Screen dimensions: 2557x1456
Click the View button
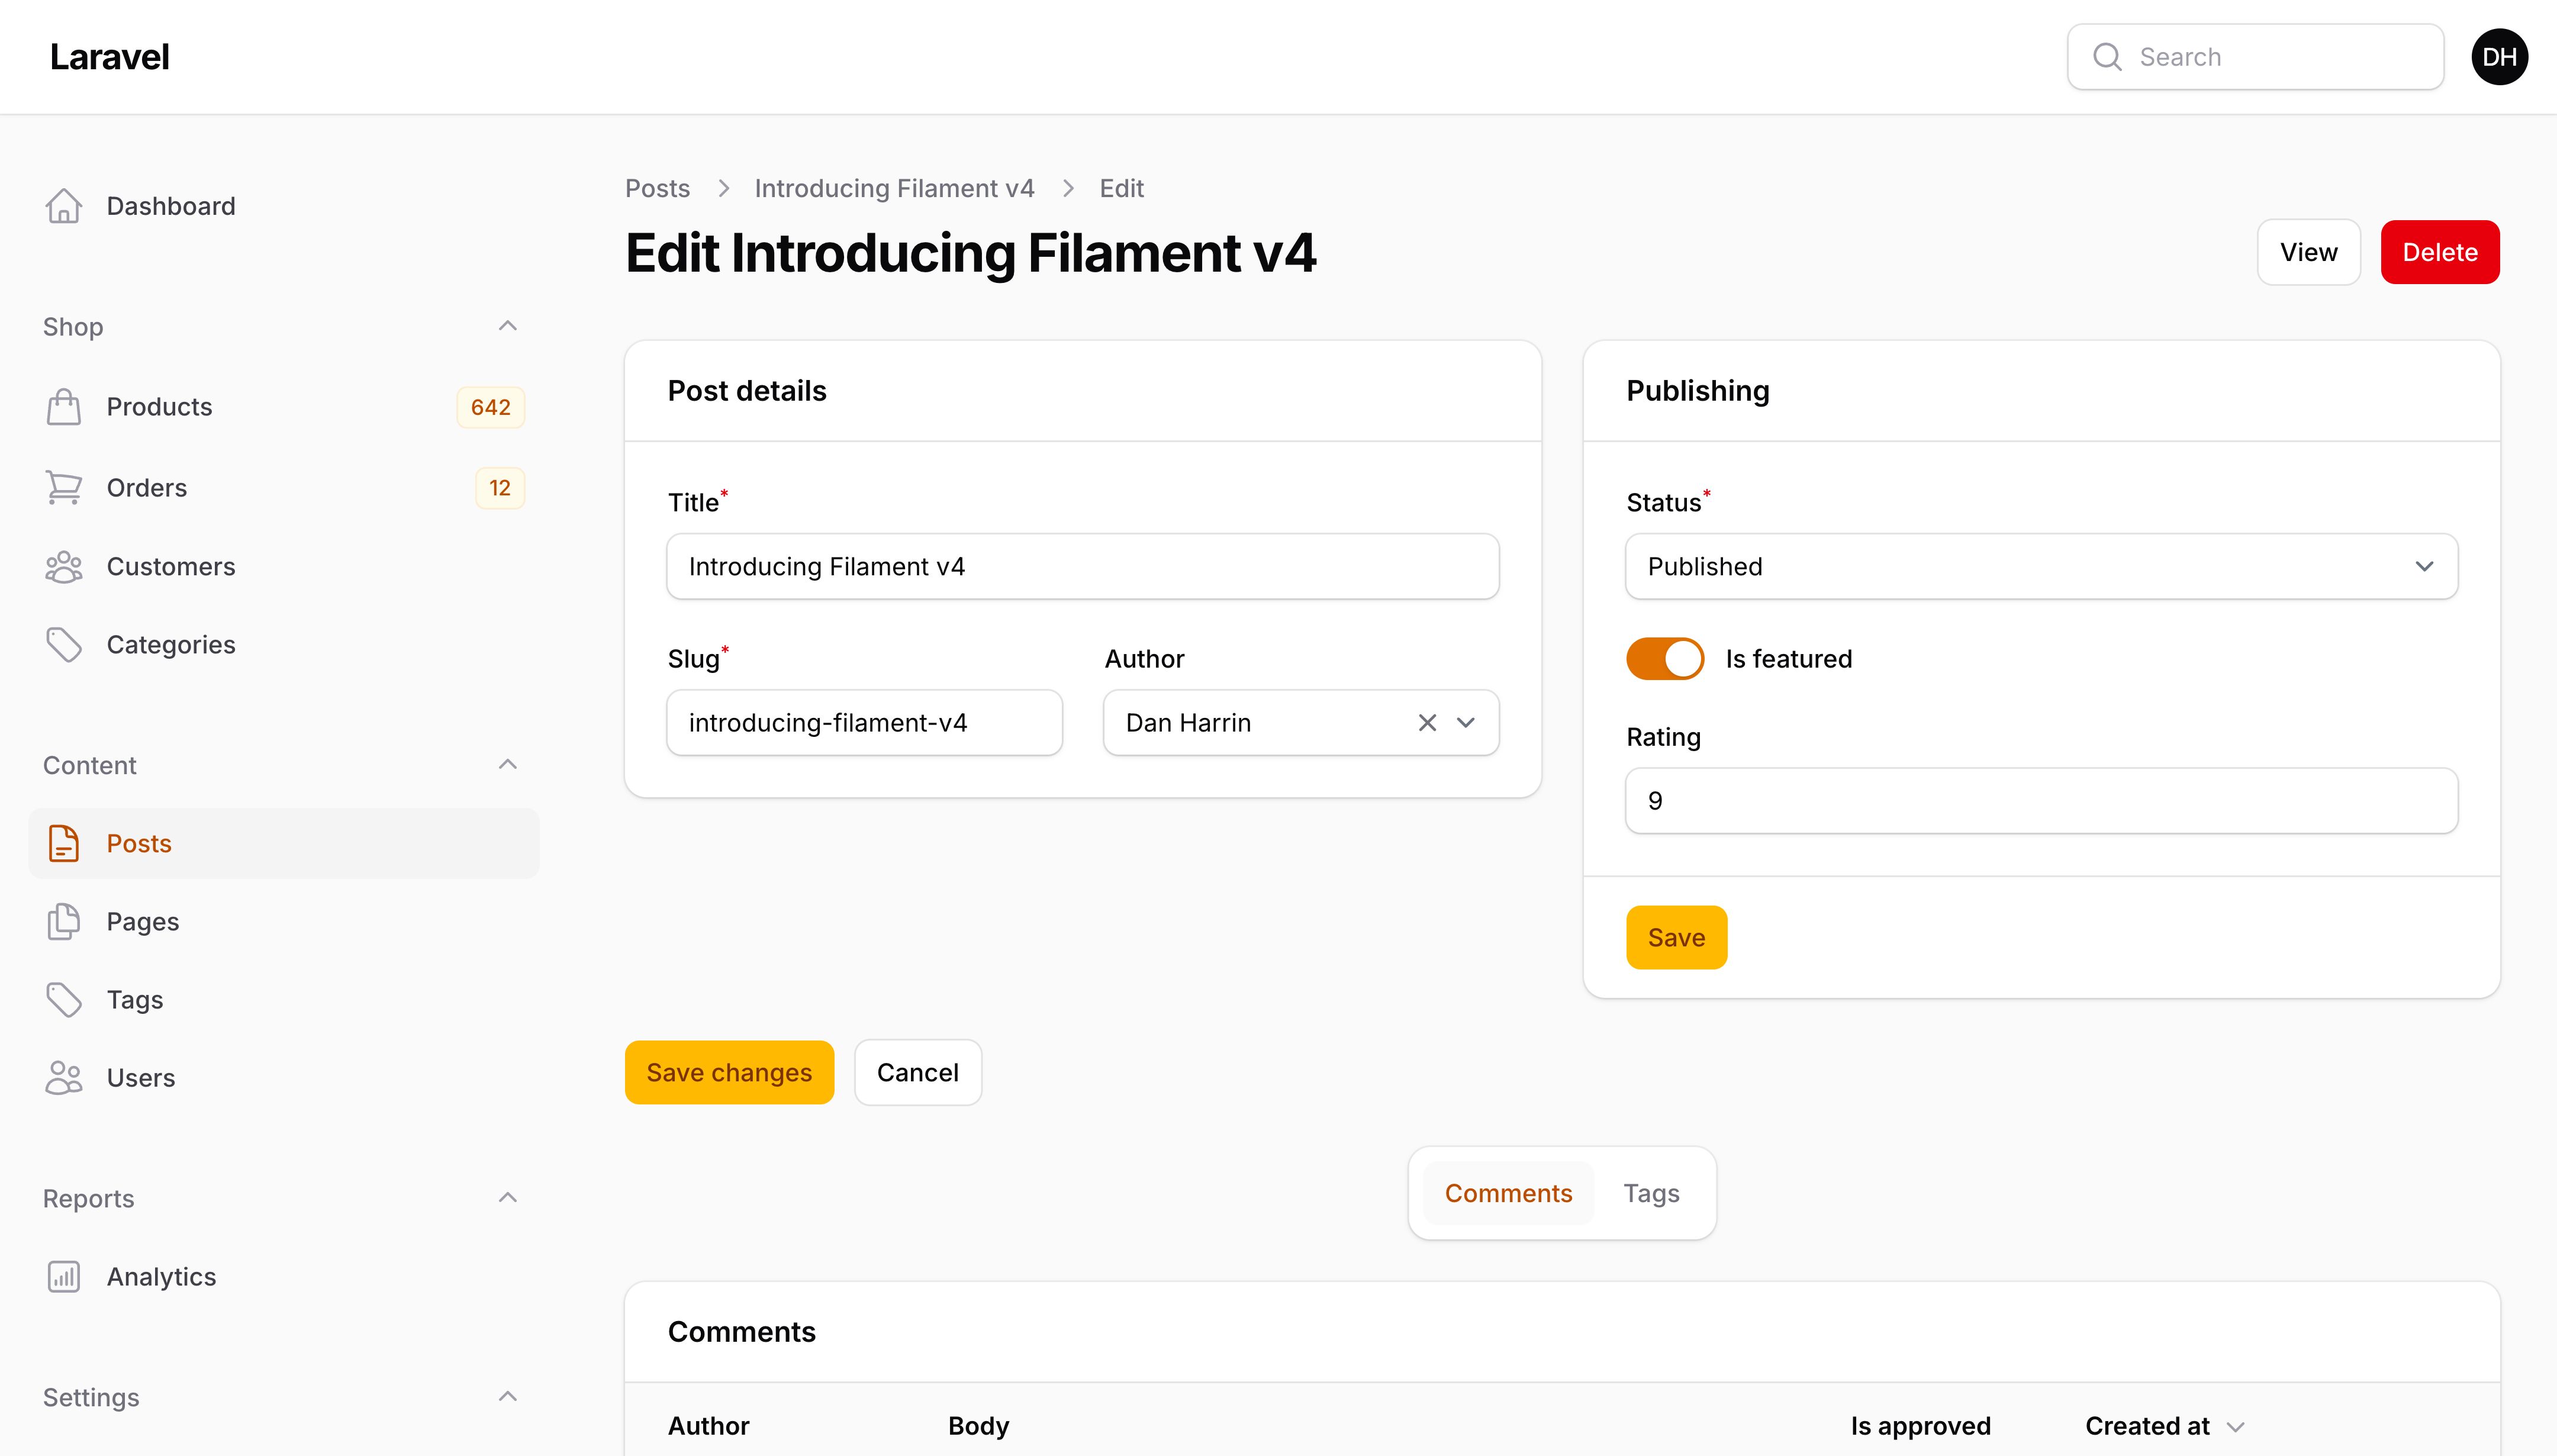[2308, 252]
